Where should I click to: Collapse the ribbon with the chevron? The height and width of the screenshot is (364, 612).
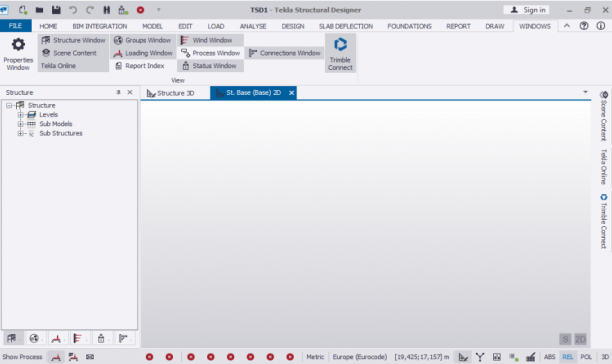[x=567, y=26]
